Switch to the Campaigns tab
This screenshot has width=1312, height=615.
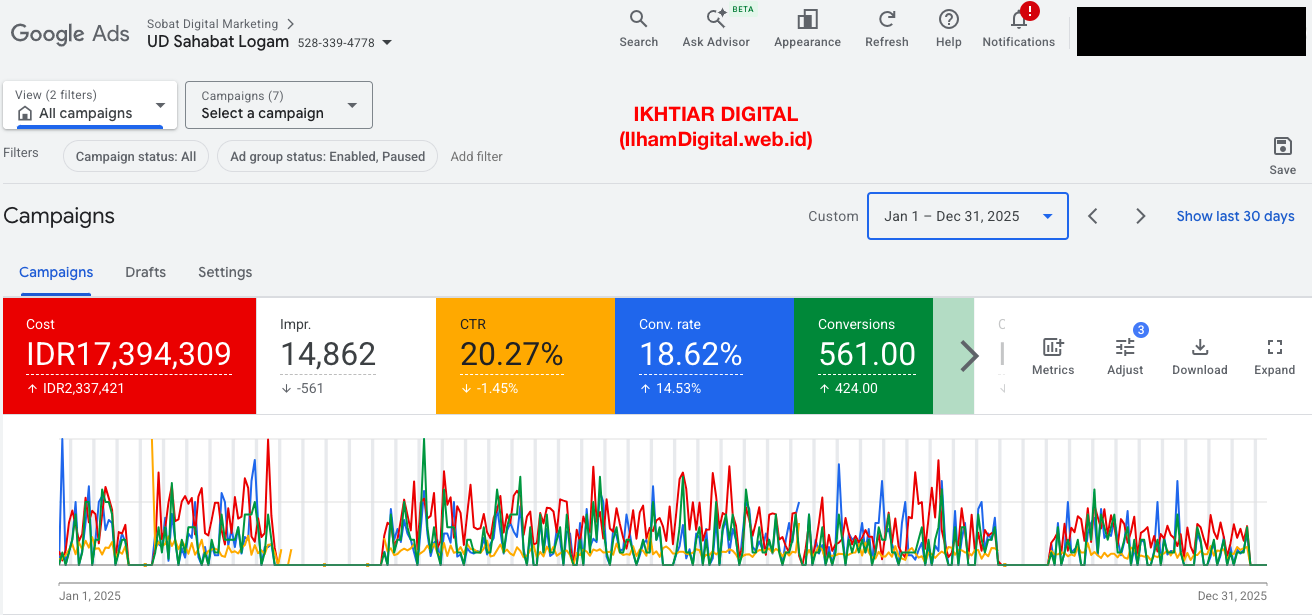click(56, 272)
